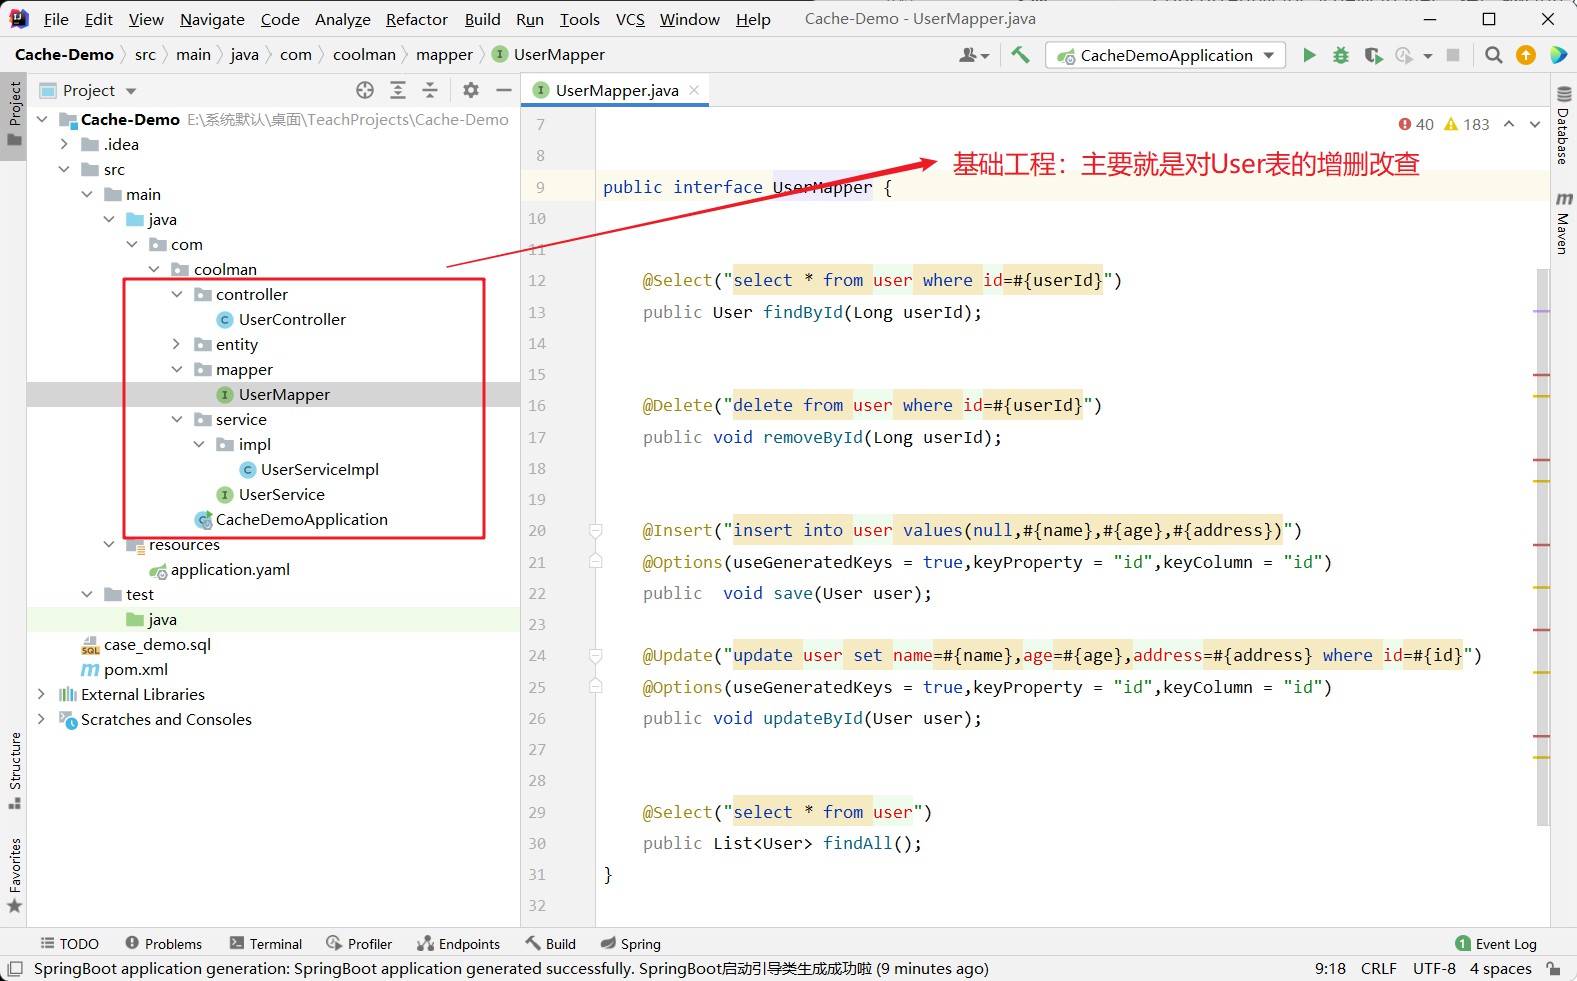Toggle tool window quick-access icon in status bar
This screenshot has height=981, width=1577.
(15, 968)
